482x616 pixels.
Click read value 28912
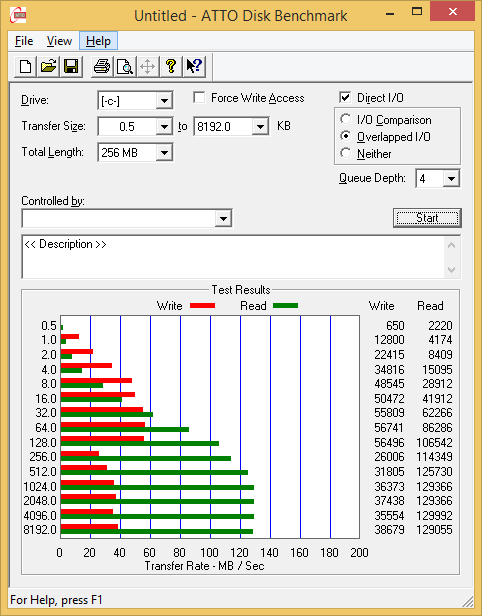(x=437, y=384)
